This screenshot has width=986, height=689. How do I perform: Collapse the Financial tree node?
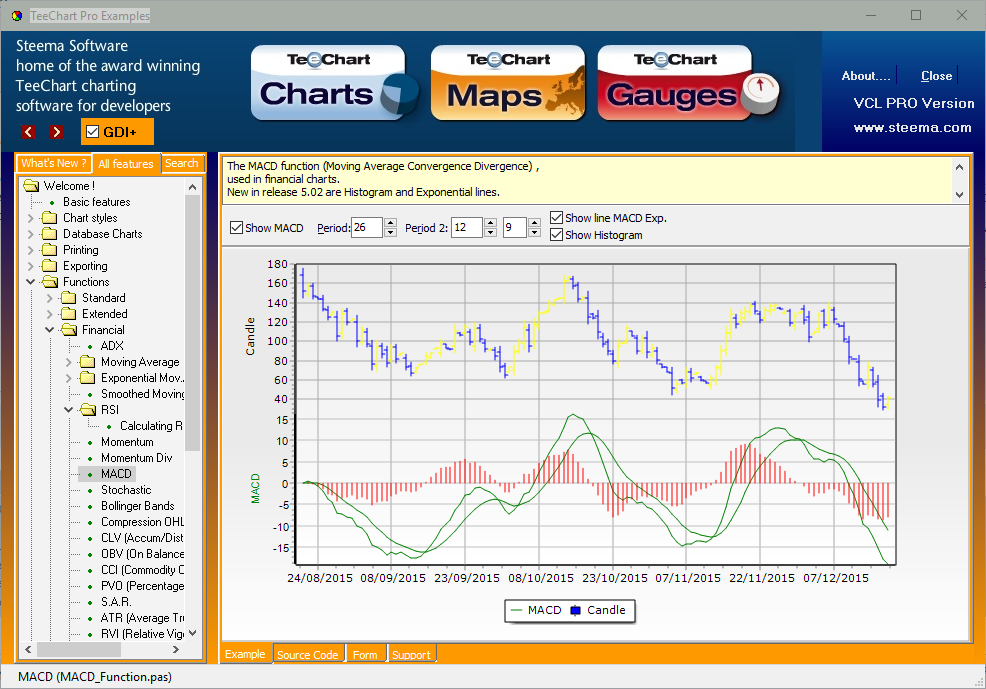50,330
